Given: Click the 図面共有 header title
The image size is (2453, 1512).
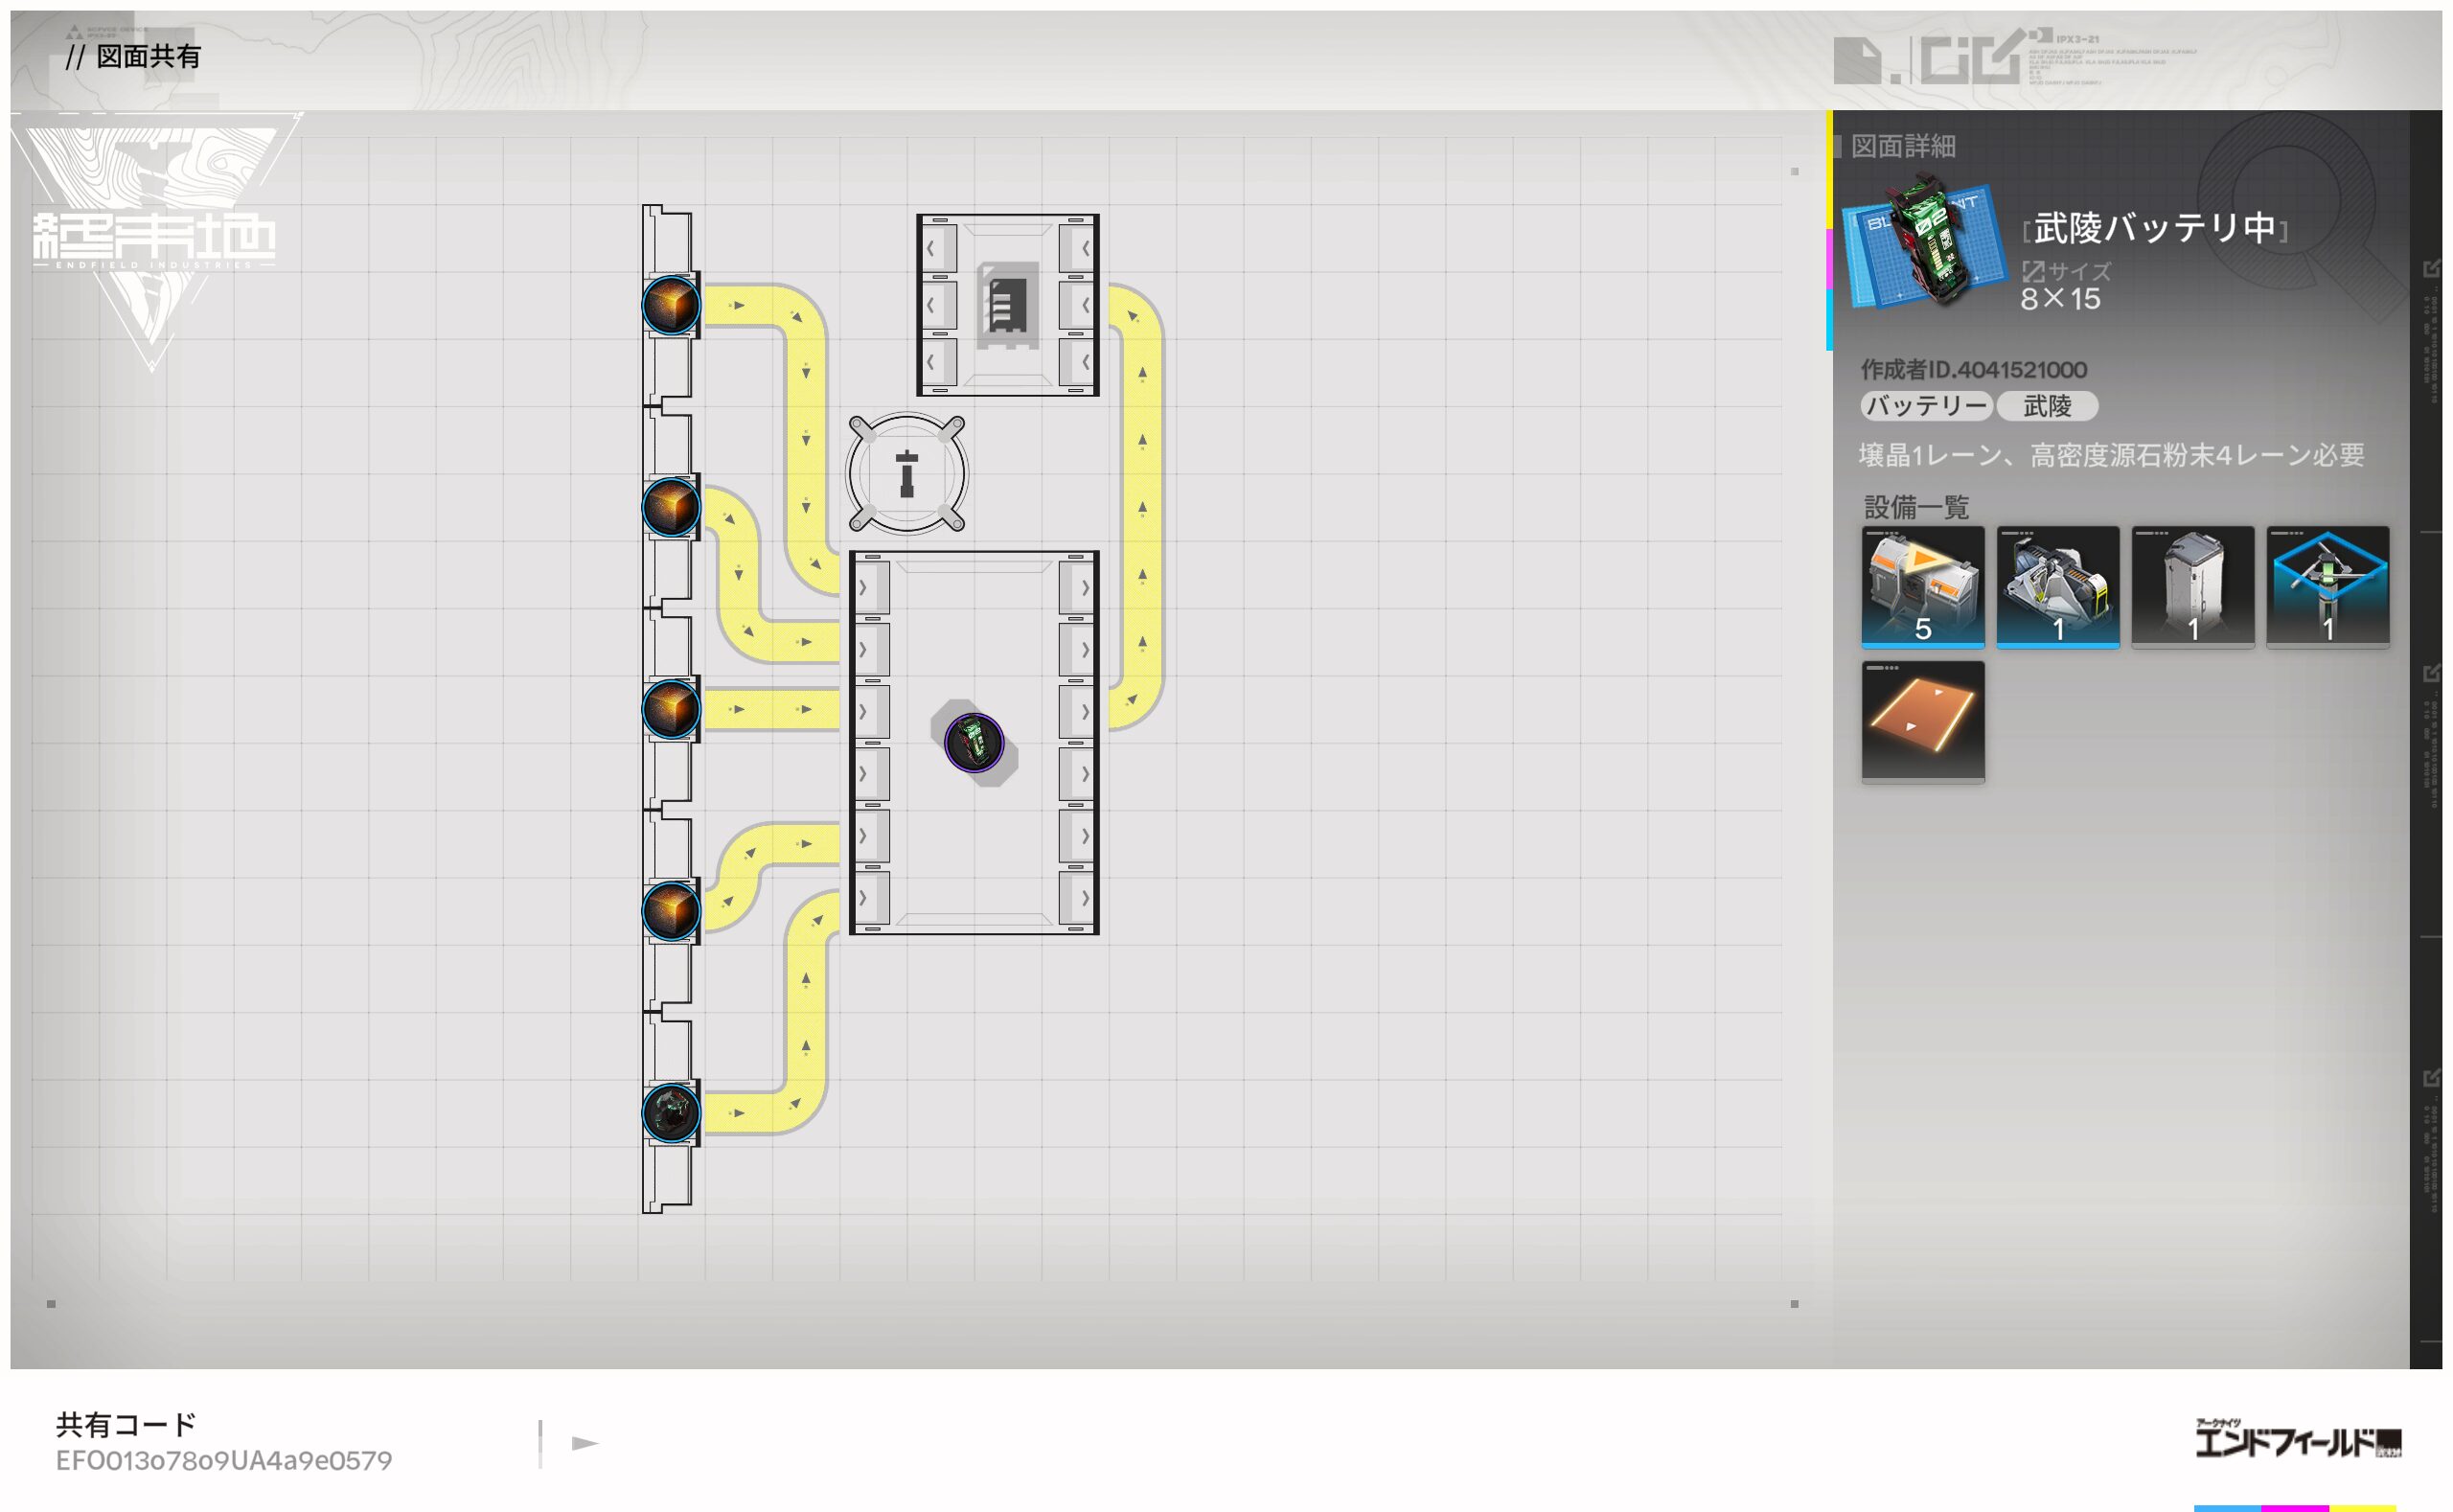Looking at the screenshot, I should [x=148, y=57].
